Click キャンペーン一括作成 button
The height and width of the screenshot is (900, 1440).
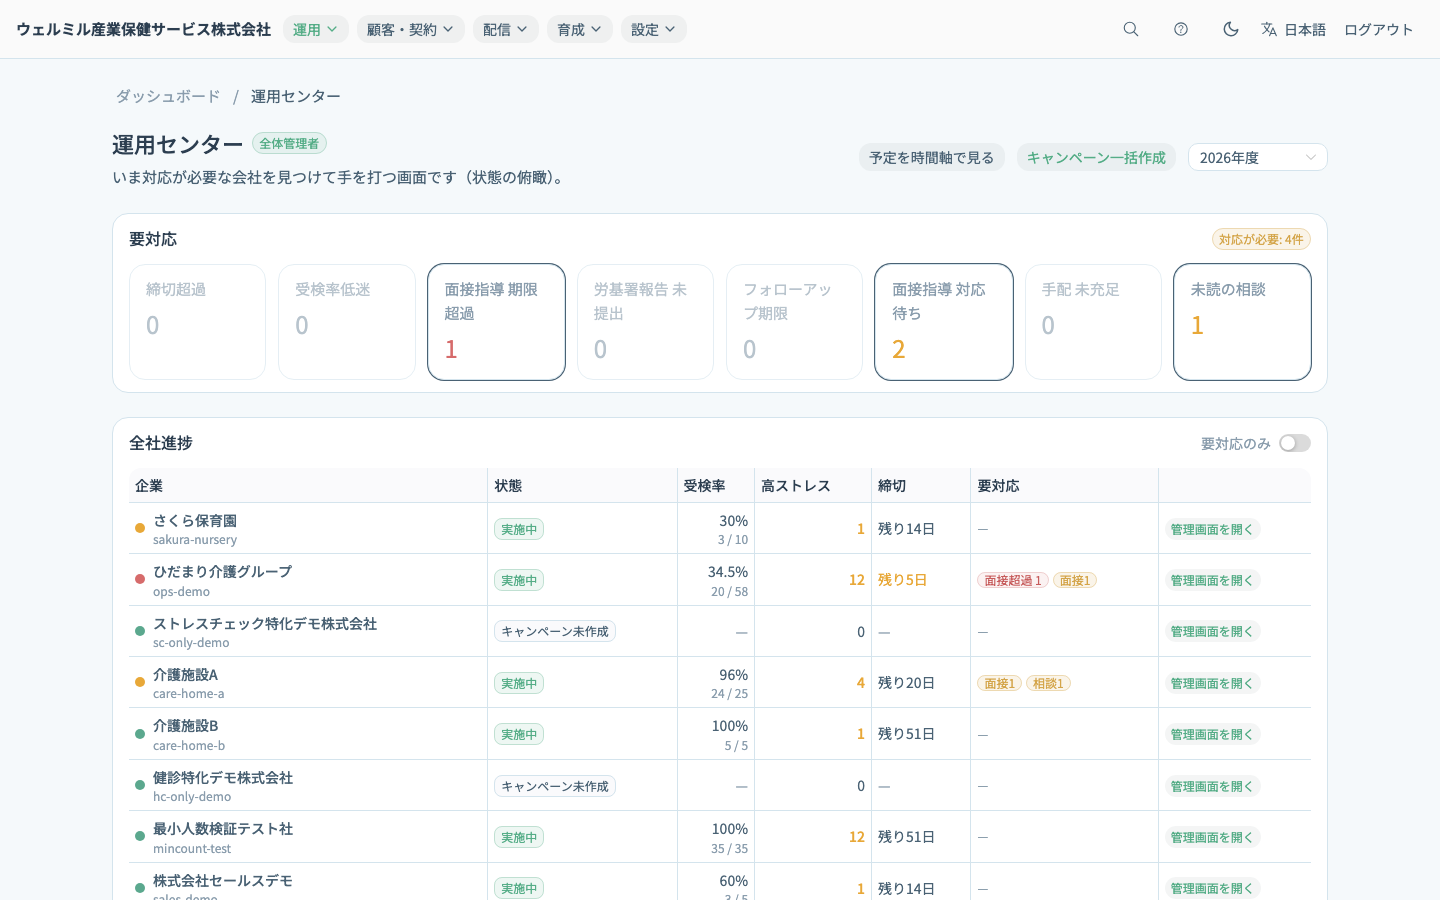[1096, 157]
